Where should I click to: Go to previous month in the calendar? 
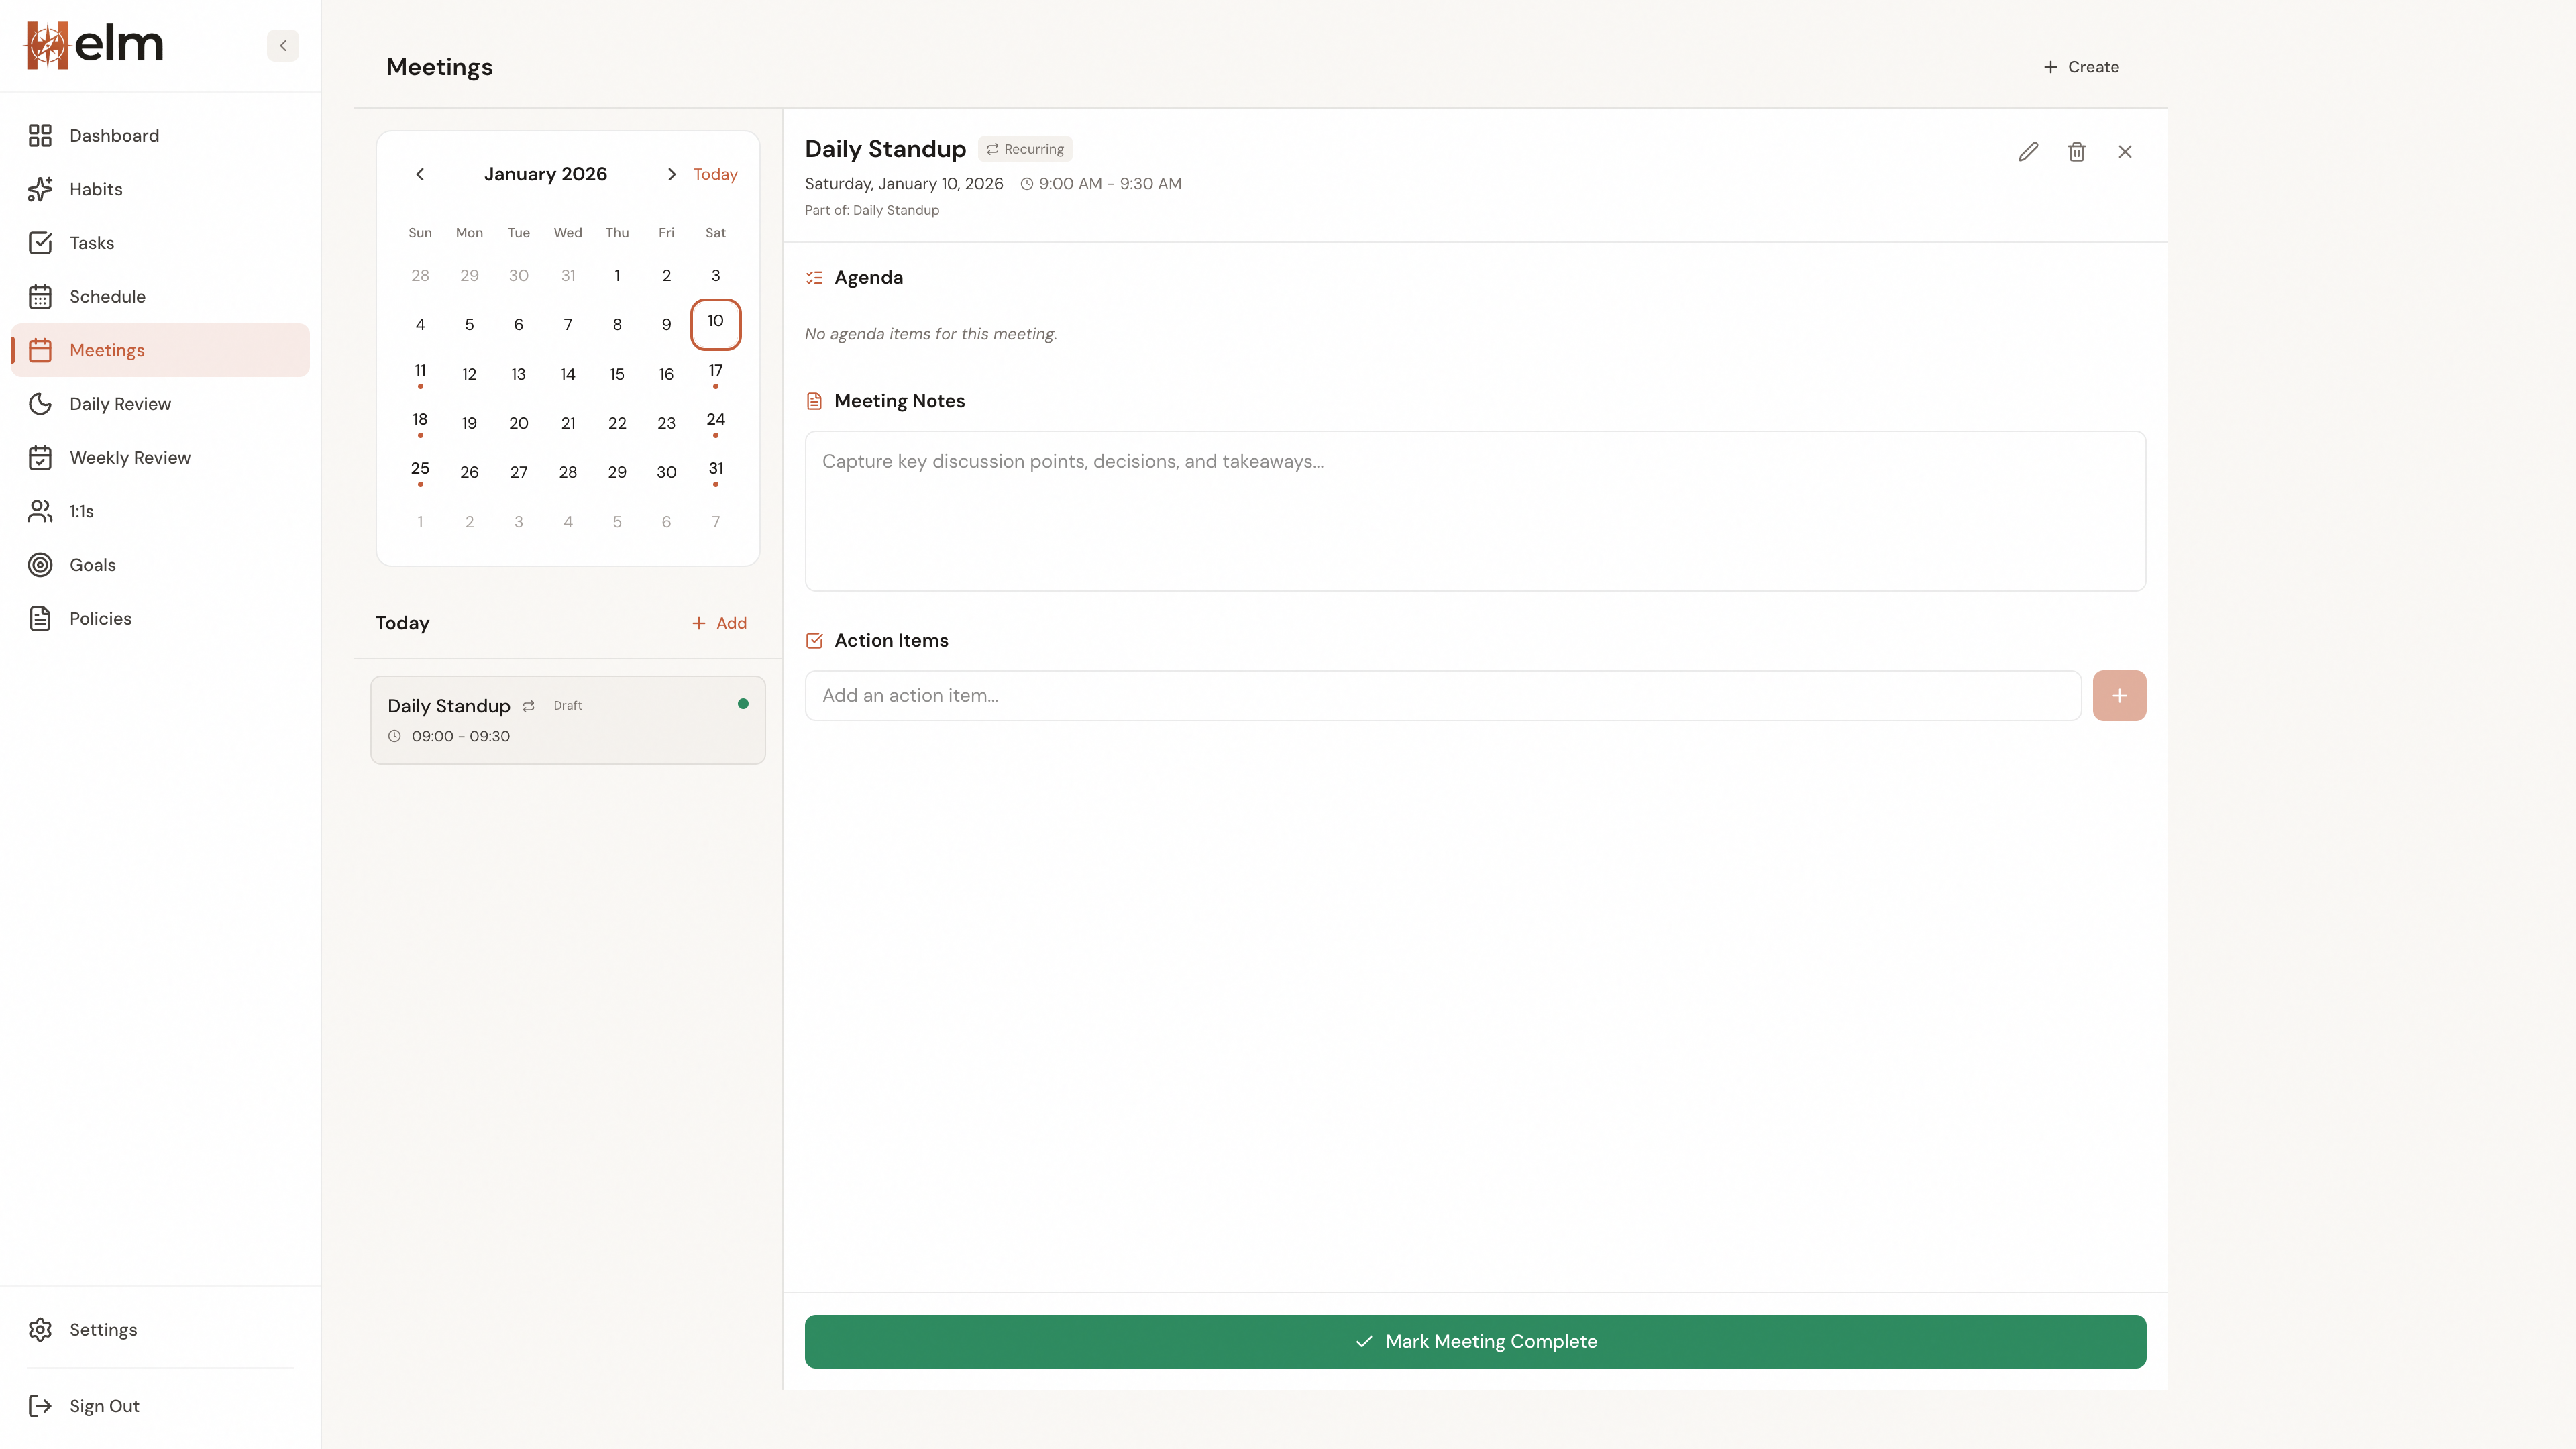420,174
